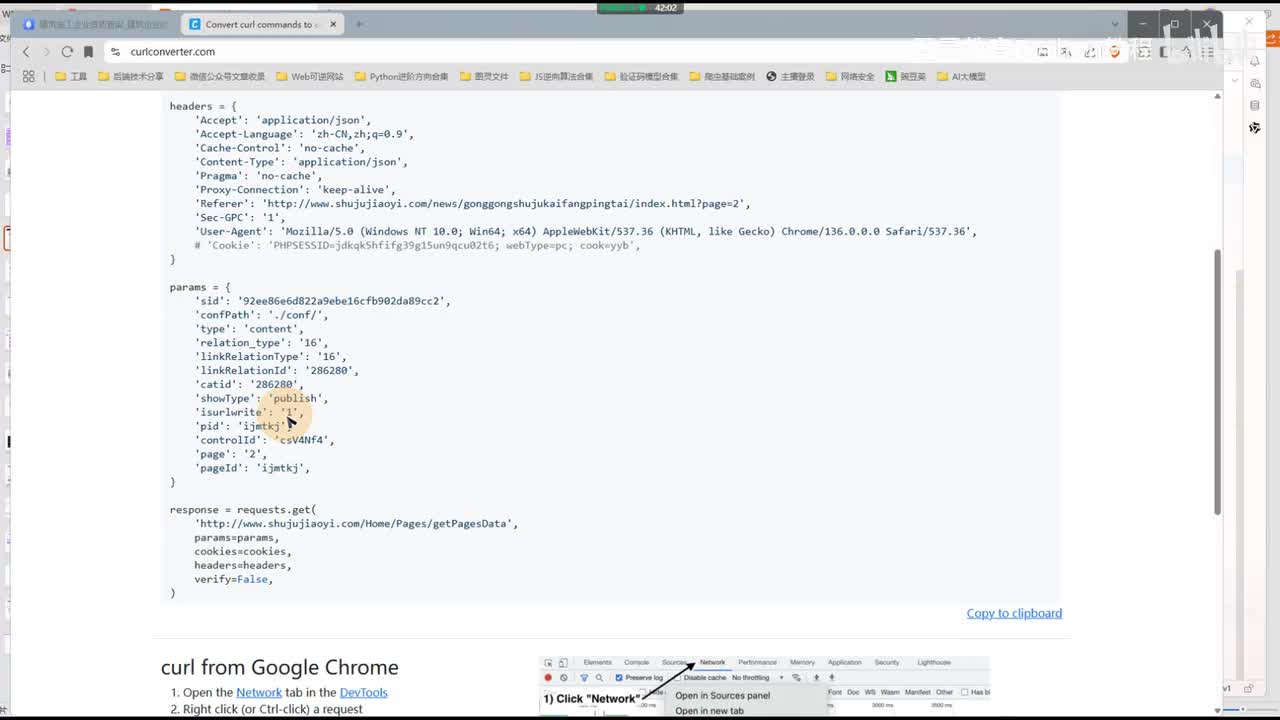This screenshot has width=1280, height=720.
Task: Click the "'confPath': './conf/'," line
Action: tap(261, 315)
